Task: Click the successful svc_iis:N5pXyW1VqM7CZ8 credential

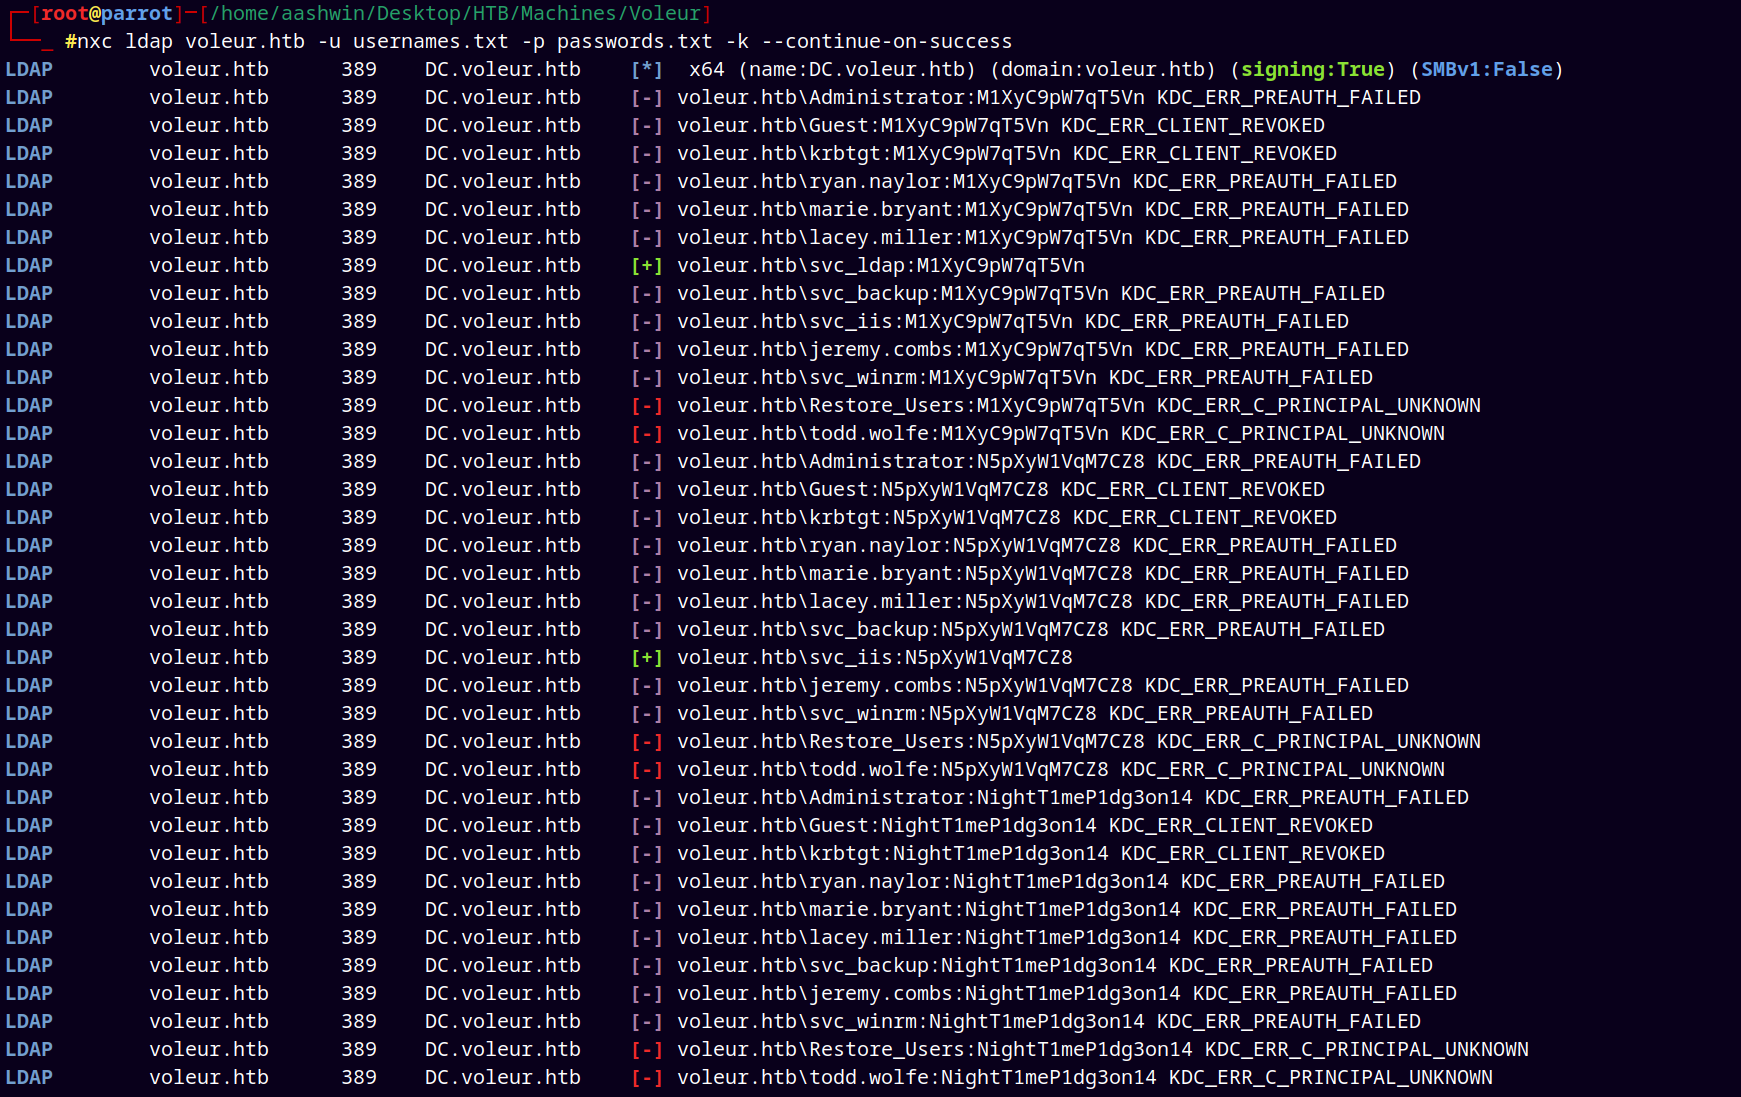Action: click(x=875, y=657)
